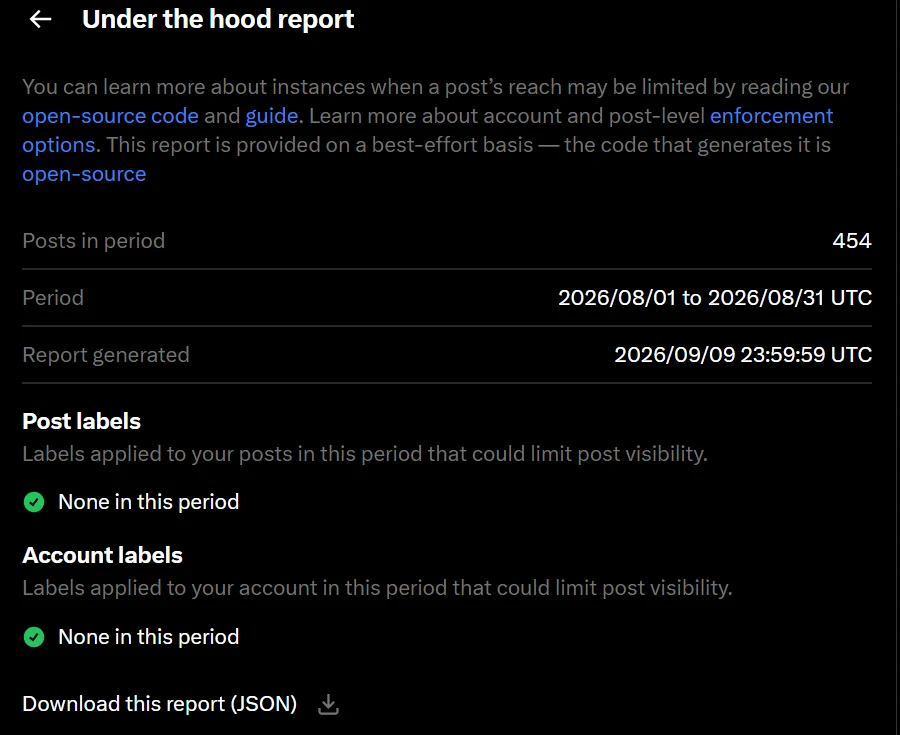
Task: Click the description "Labels applied to your posts in this period"
Action: click(222, 454)
